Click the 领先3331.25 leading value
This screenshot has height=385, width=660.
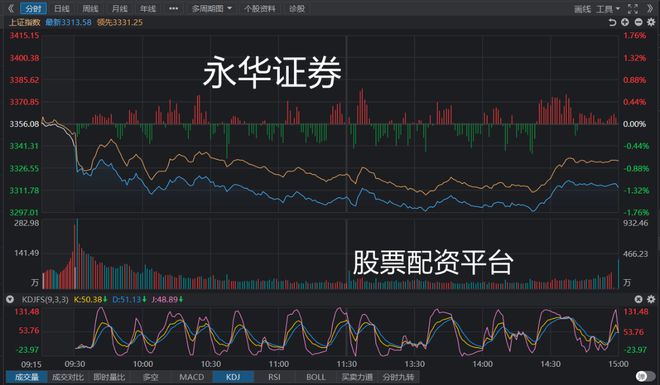(x=120, y=22)
